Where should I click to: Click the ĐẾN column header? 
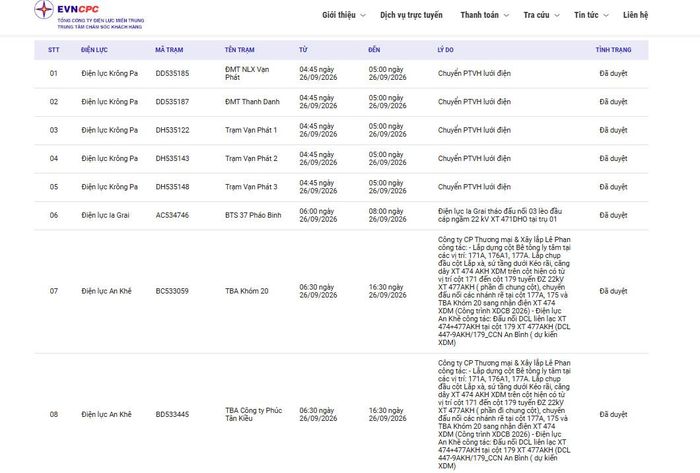coord(374,50)
